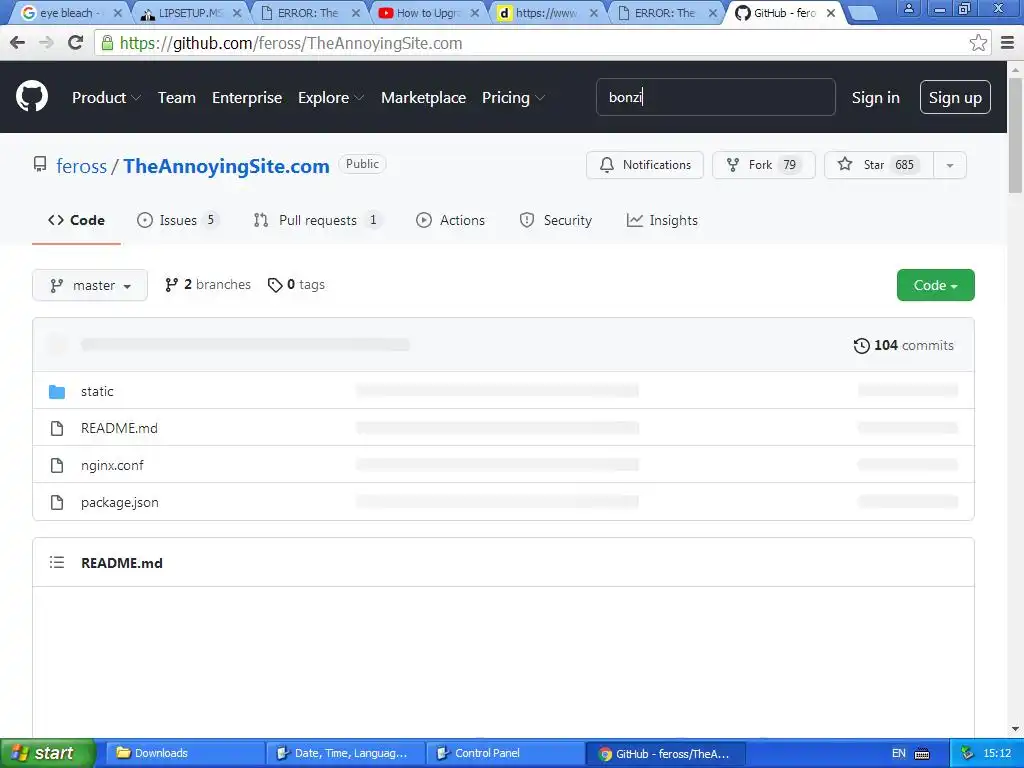Viewport: 1024px width, 768px height.
Task: Open the README.md file in the list
Action: click(x=119, y=428)
